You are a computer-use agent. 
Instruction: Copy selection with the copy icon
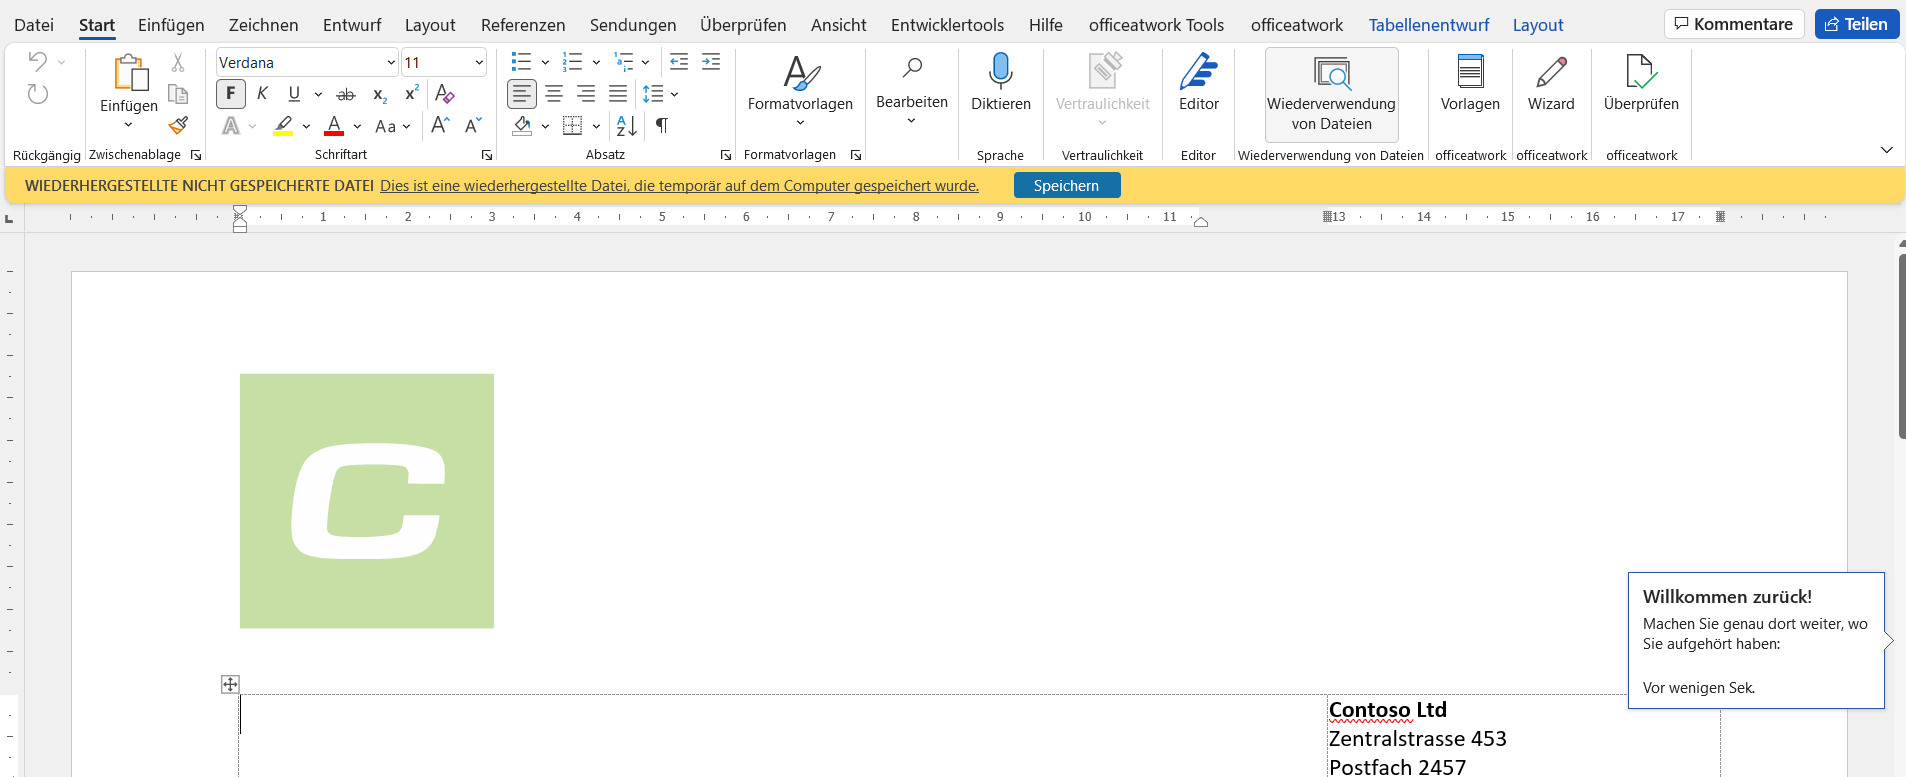point(178,94)
